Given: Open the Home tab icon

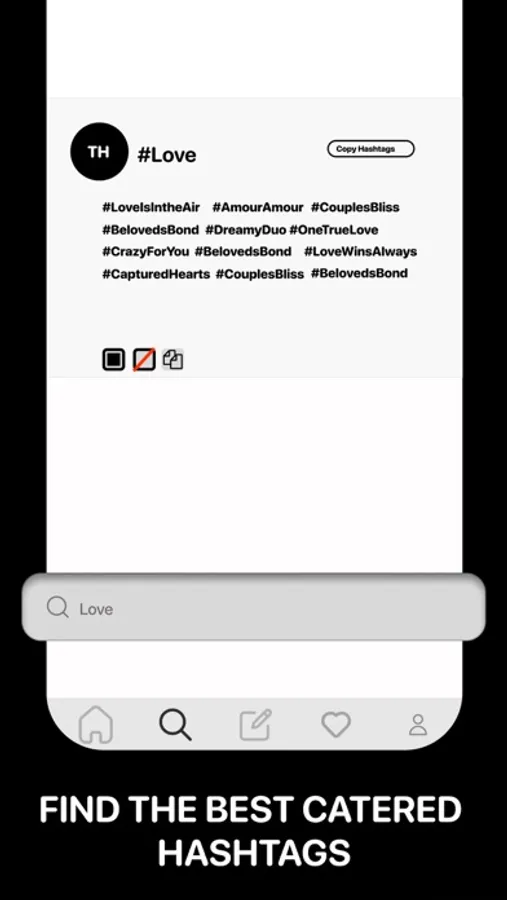Looking at the screenshot, I should click(95, 724).
